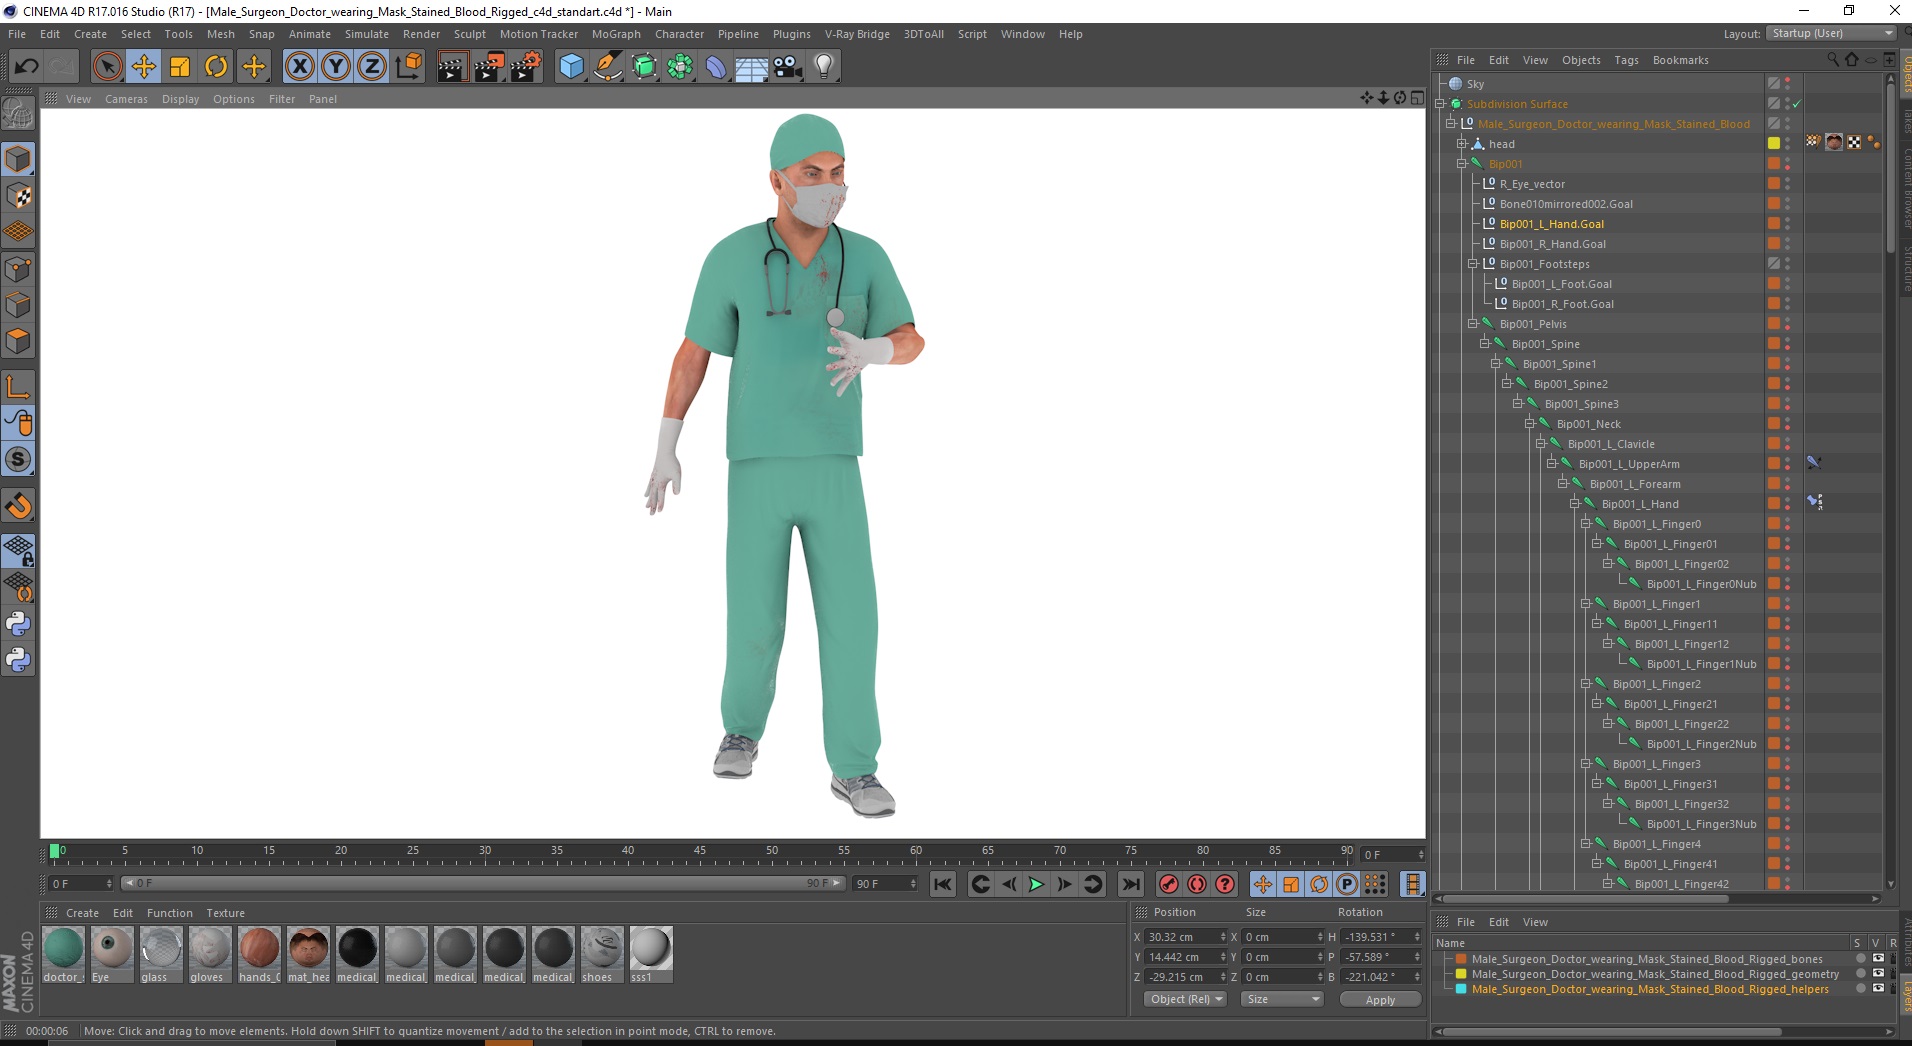Open the Size mode dropdown
The image size is (1912, 1046).
point(1282,999)
